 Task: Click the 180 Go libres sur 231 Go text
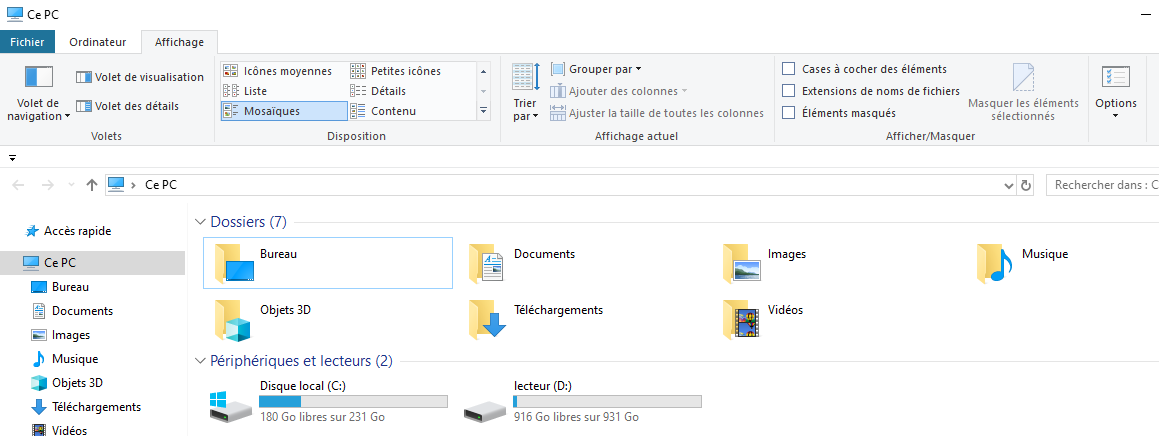(322, 417)
